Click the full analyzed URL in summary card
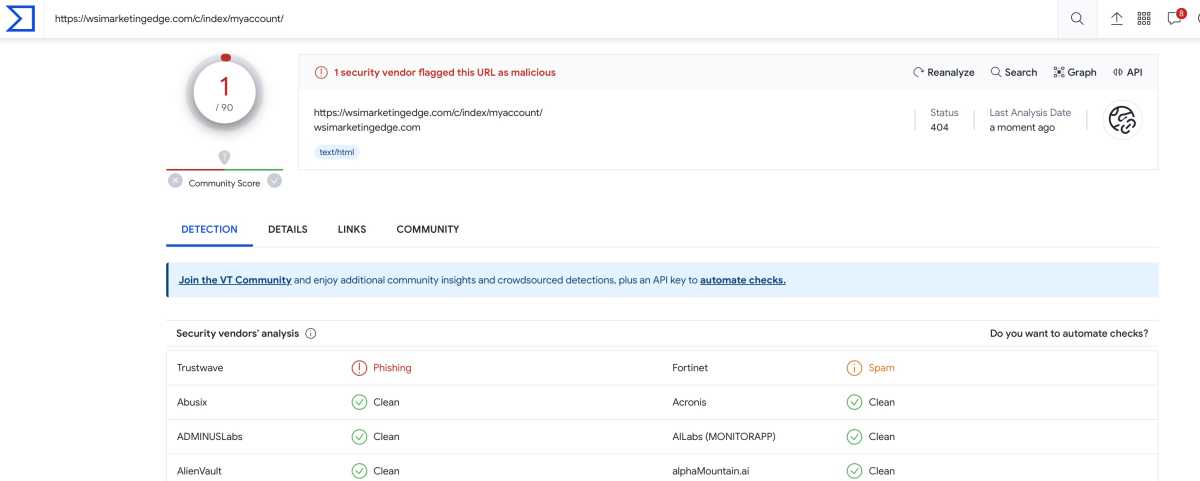The width and height of the screenshot is (1200, 481). 428,112
